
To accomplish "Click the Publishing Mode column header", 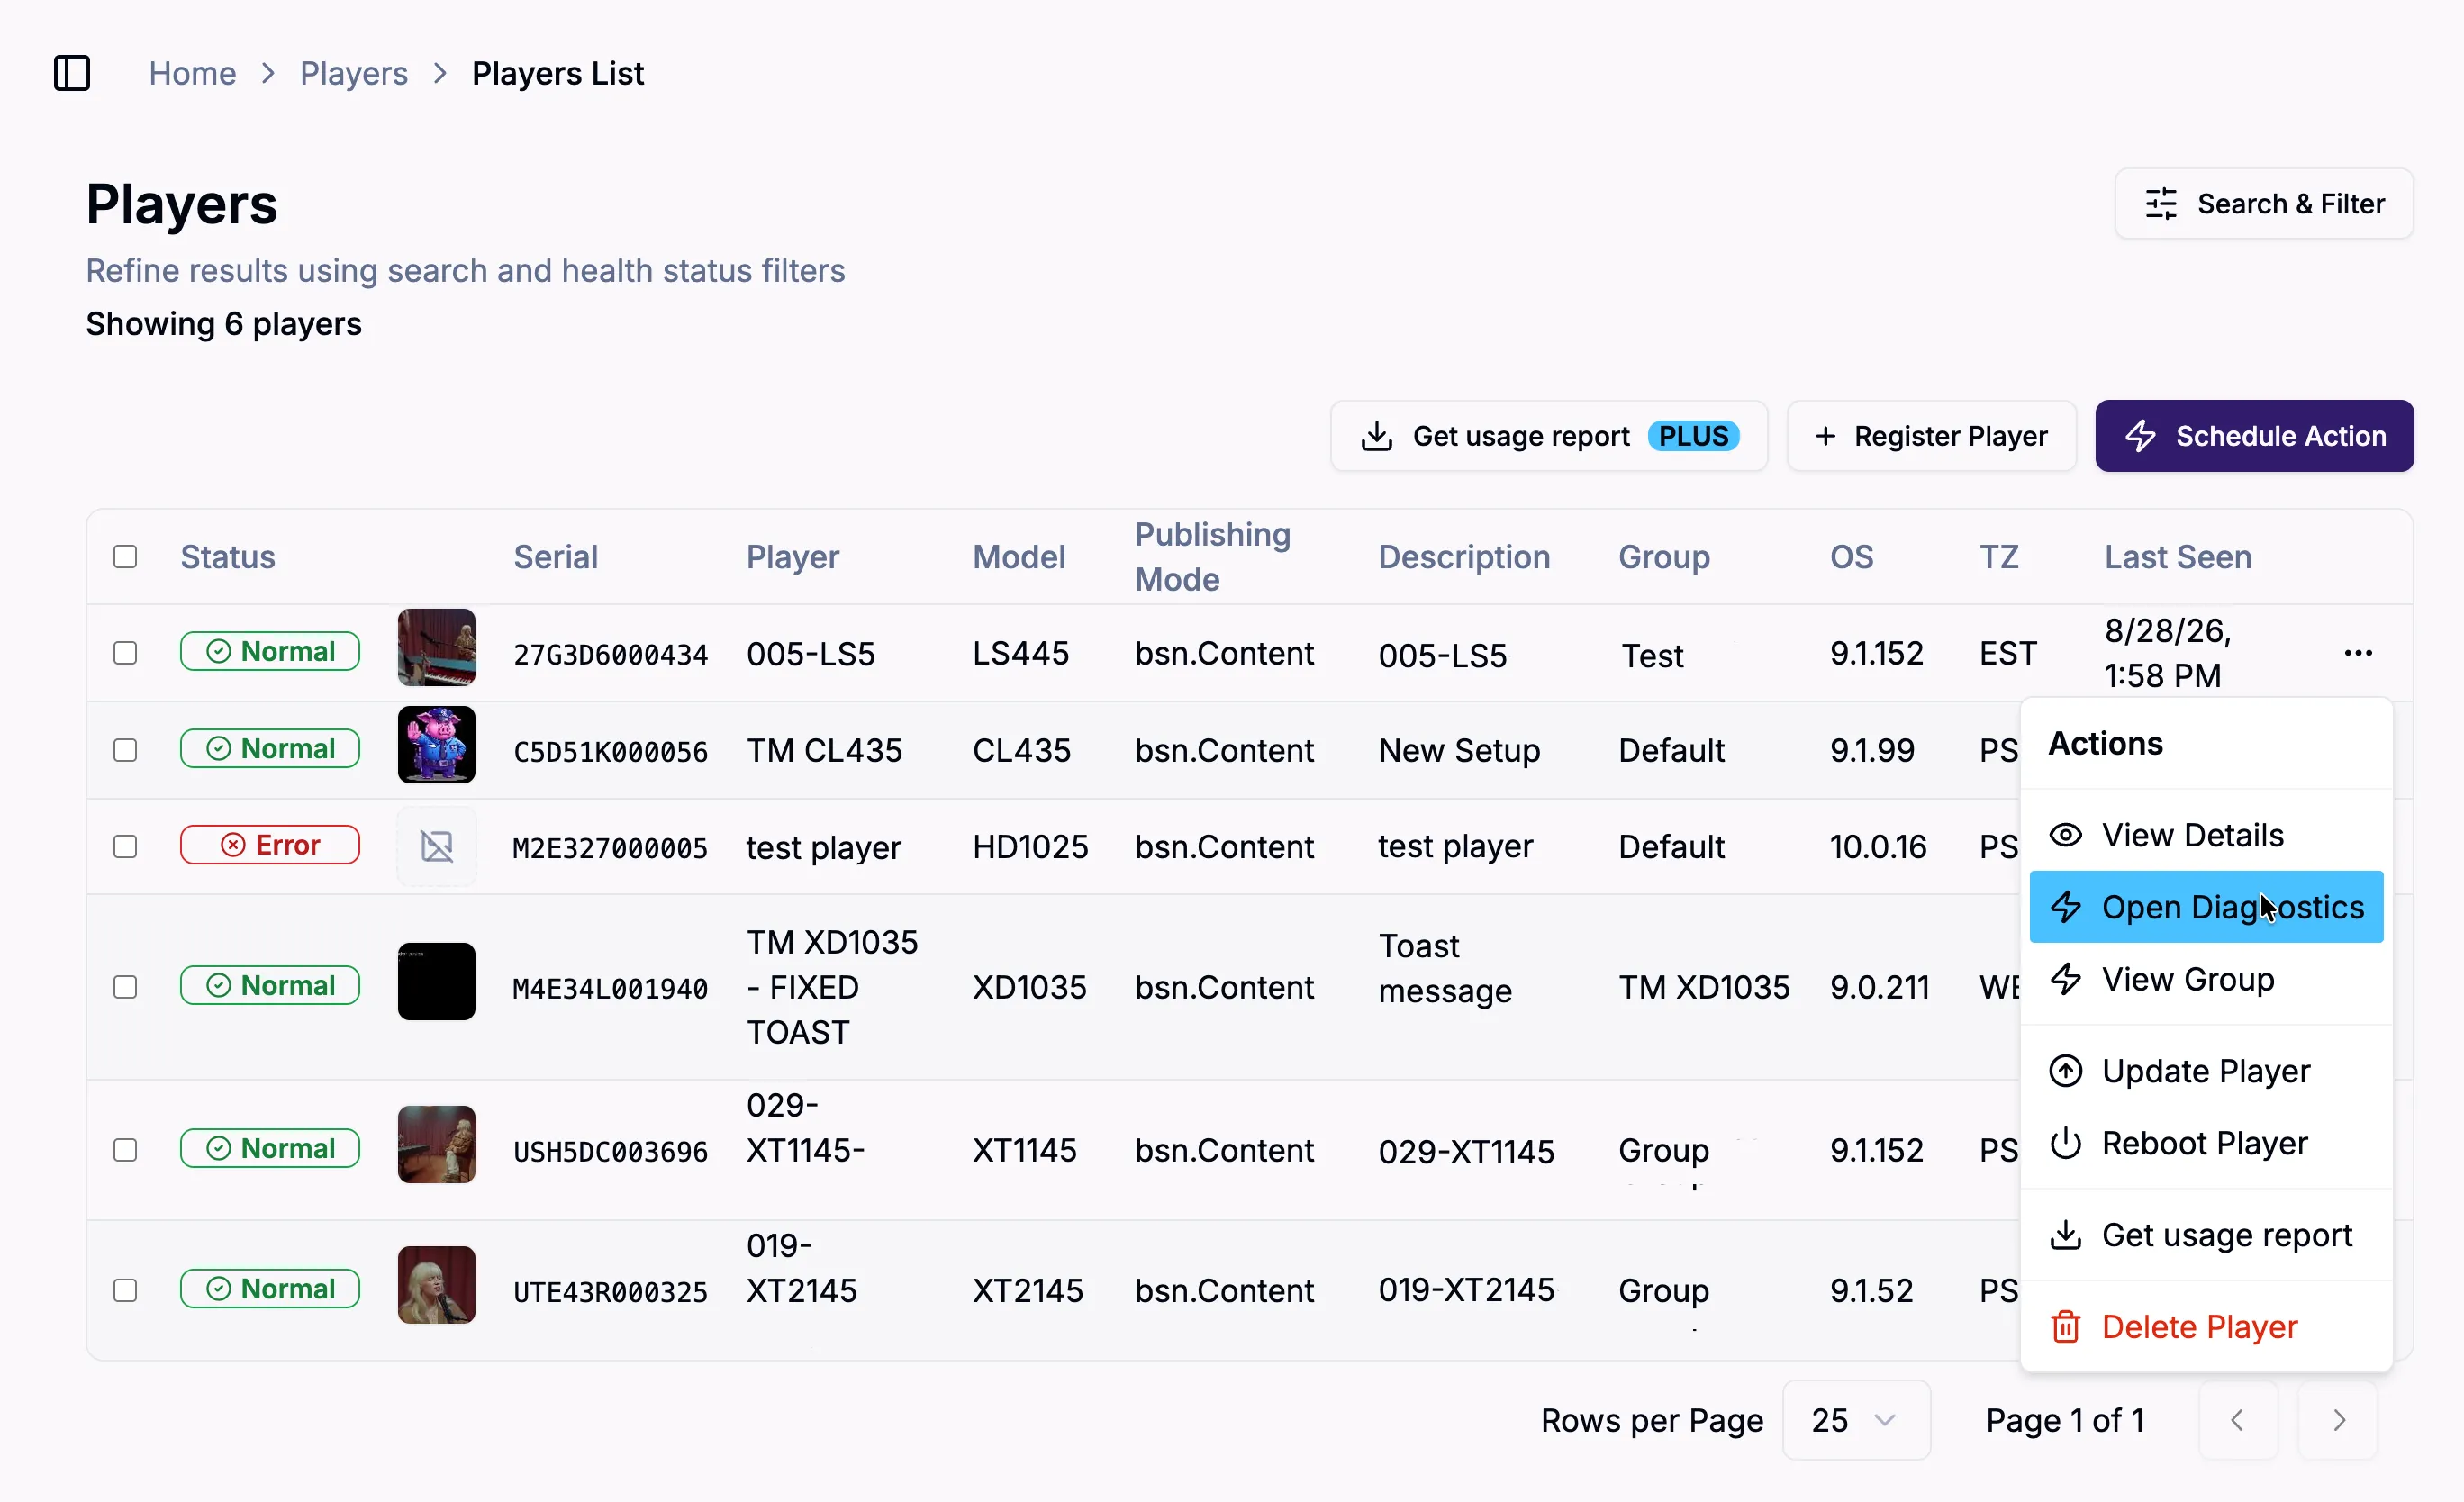I will coord(1213,557).
